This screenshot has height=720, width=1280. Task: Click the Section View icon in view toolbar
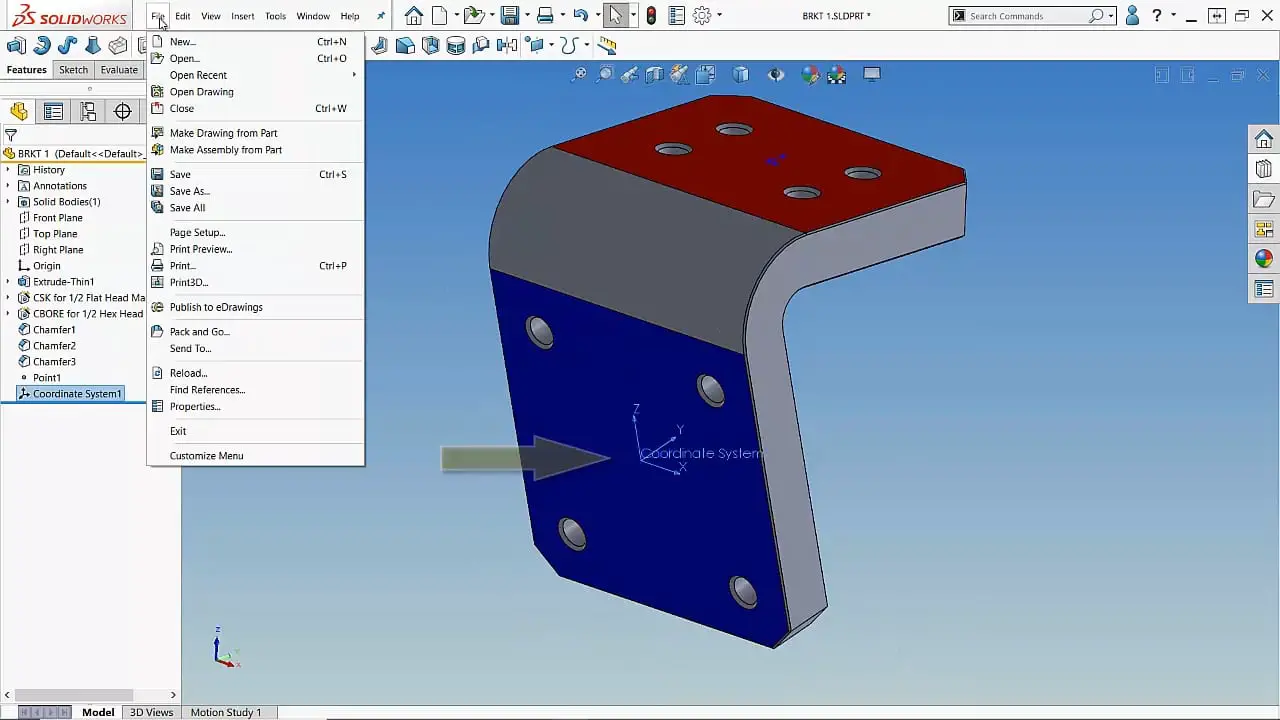(x=653, y=74)
